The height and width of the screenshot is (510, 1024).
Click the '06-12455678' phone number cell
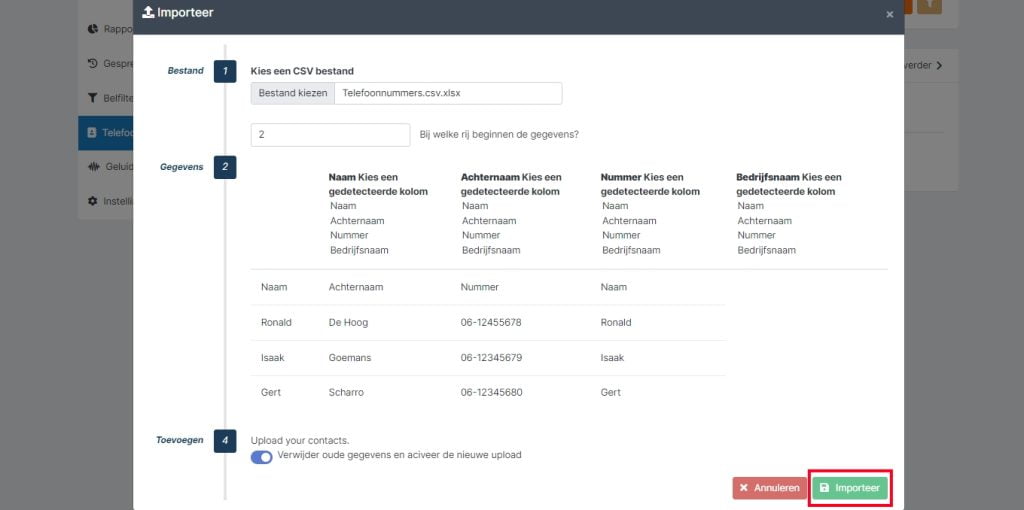click(491, 323)
